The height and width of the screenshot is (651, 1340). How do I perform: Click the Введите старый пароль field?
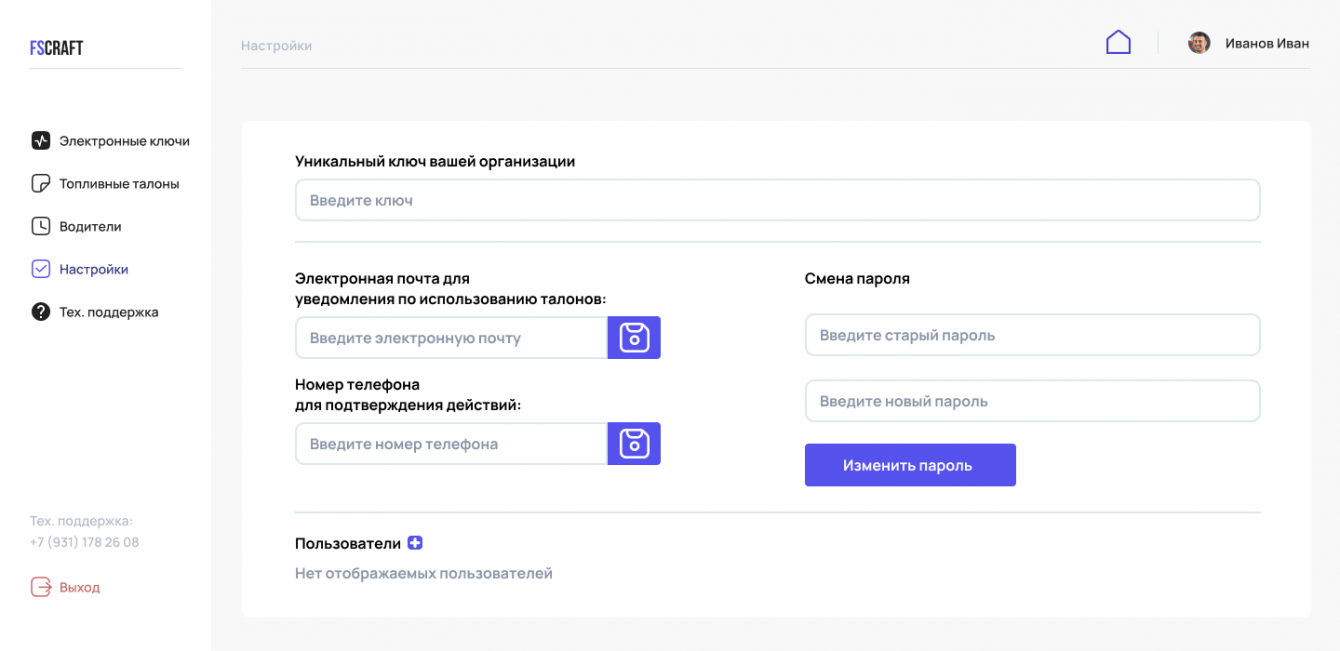point(1032,335)
